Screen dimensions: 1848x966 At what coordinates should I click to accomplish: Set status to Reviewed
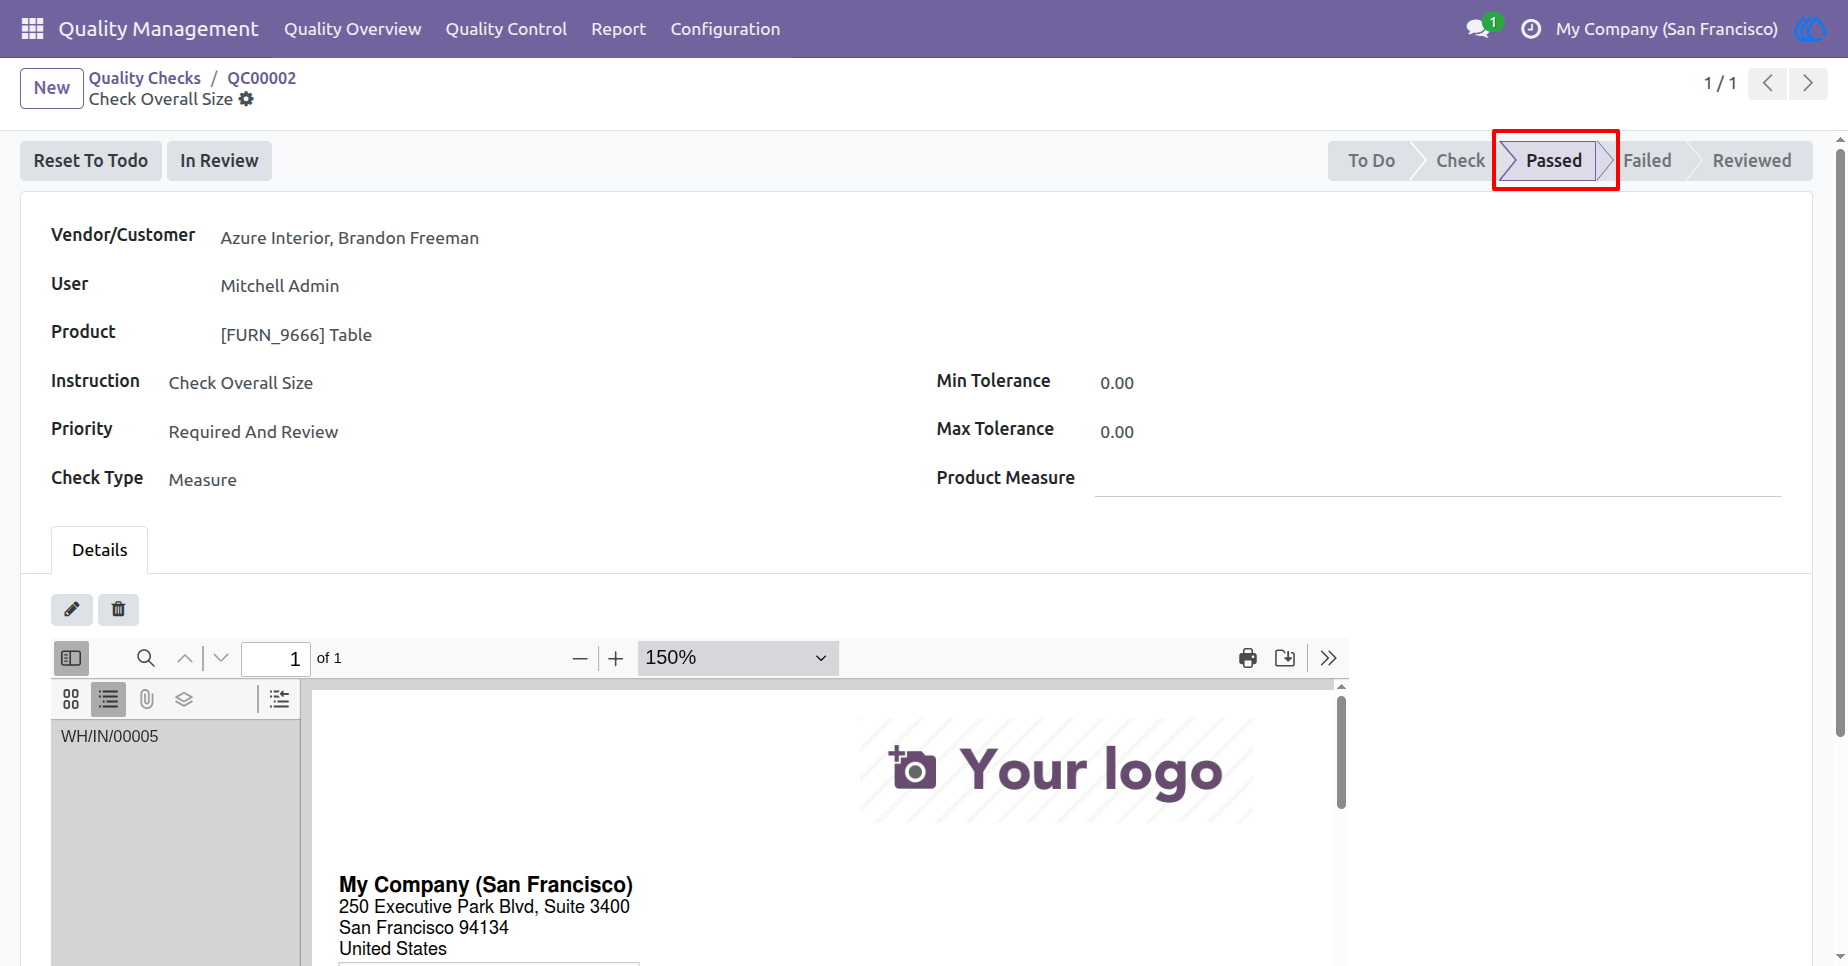pyautogui.click(x=1752, y=161)
